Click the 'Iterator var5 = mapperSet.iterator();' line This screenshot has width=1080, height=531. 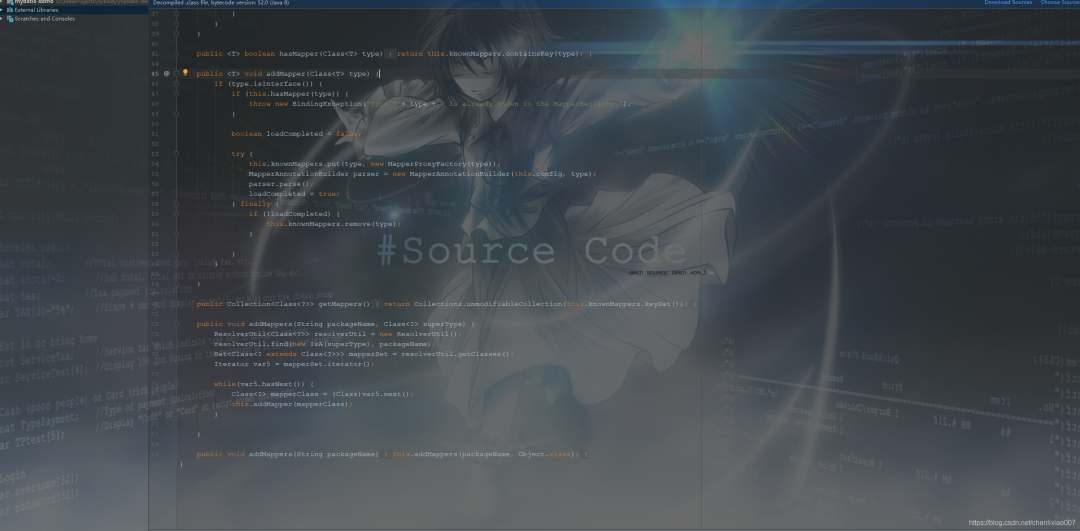point(294,364)
